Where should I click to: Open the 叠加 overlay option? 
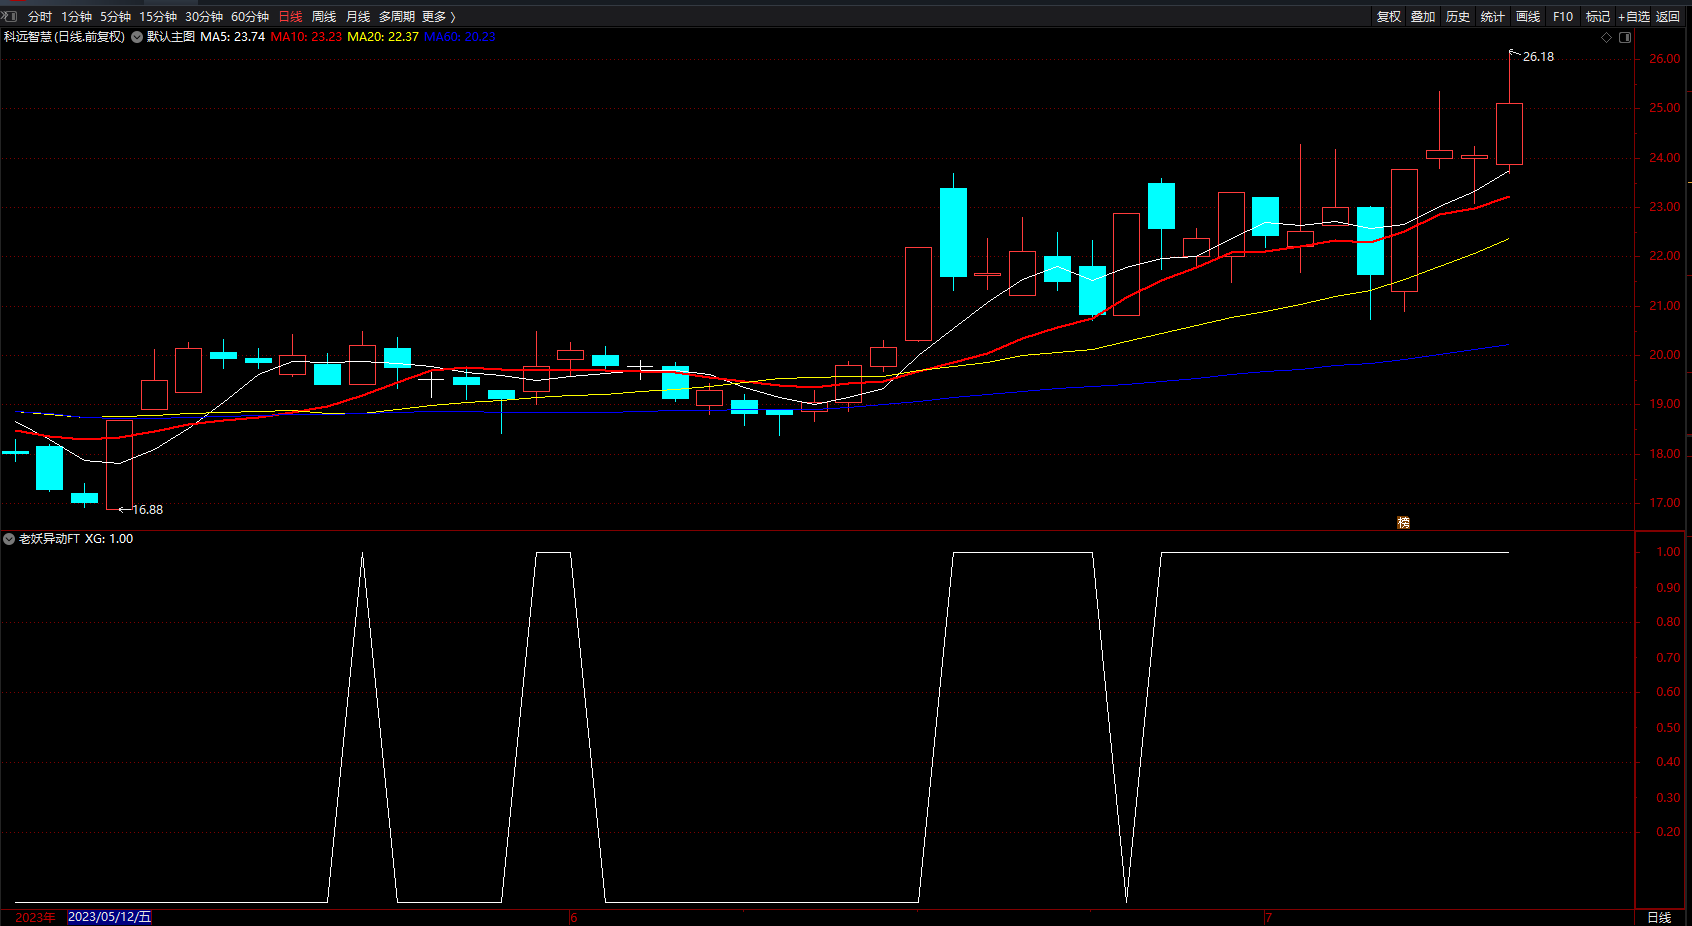(x=1423, y=16)
